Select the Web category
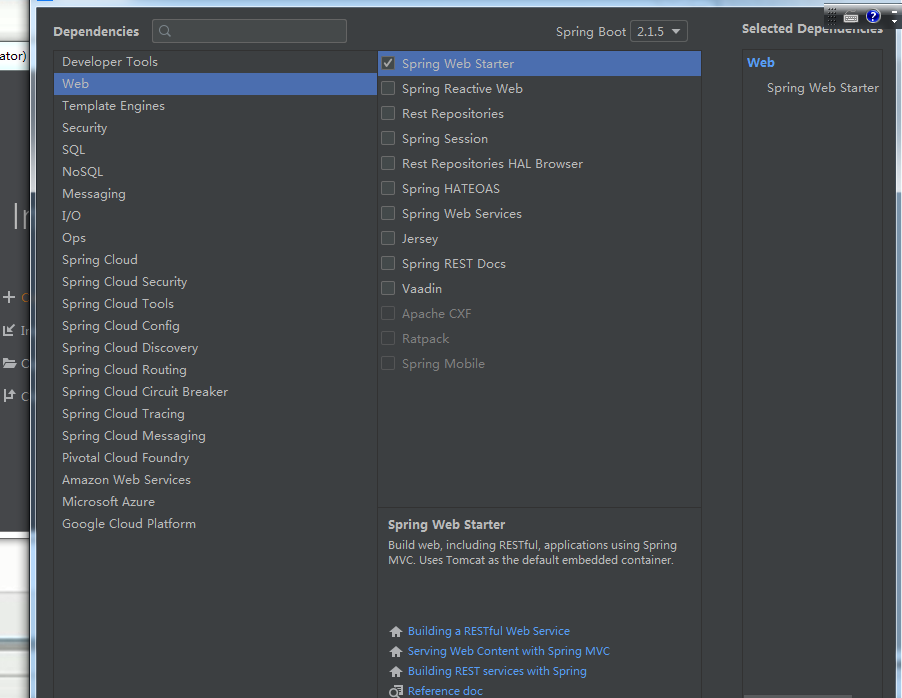902x698 pixels. [x=215, y=83]
